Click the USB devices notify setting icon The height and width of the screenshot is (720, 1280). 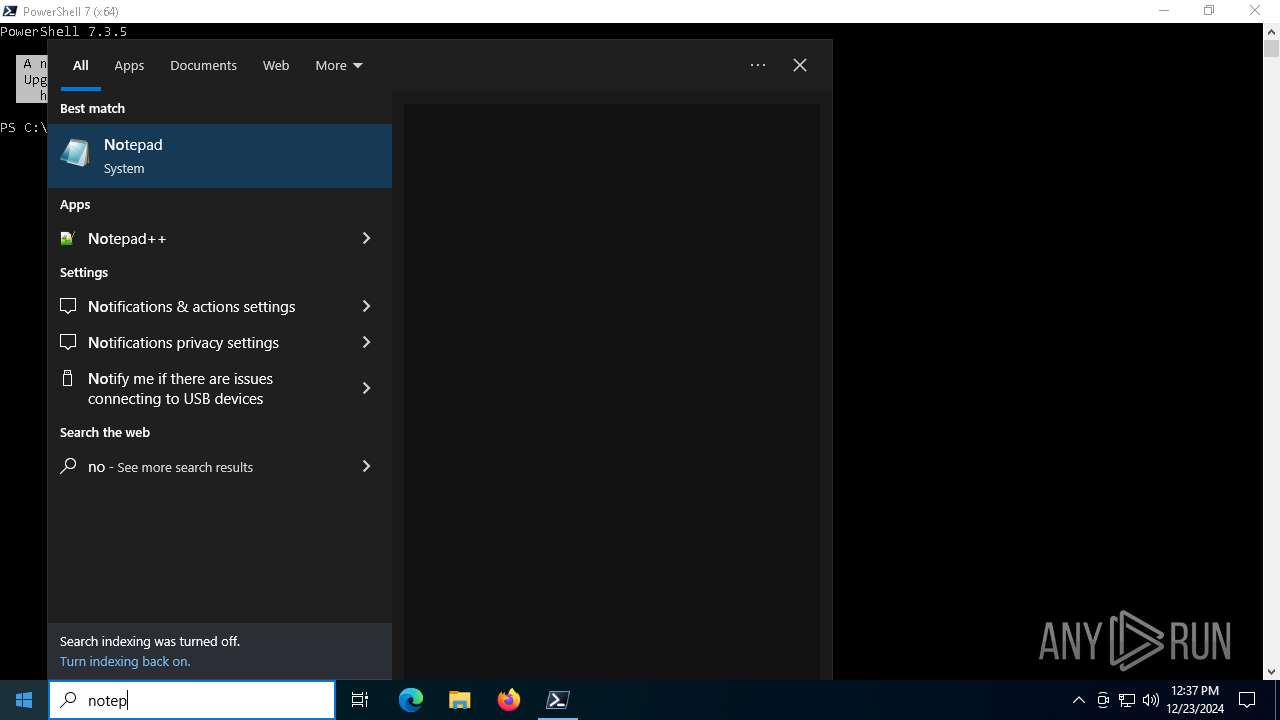(68, 378)
